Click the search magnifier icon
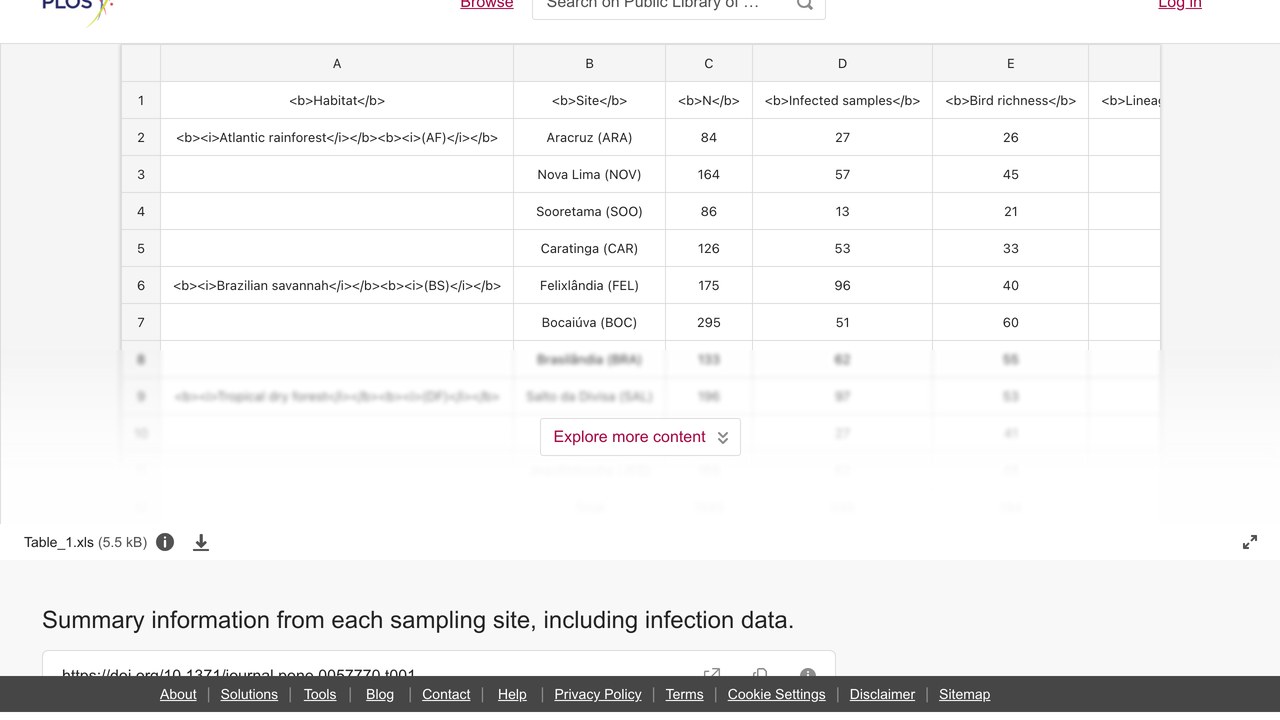 (804, 5)
